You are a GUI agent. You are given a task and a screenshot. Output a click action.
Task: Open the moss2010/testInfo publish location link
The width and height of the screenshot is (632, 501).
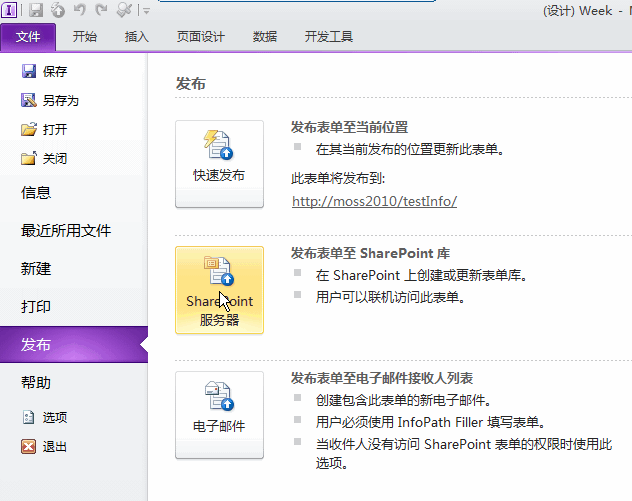tap(374, 201)
